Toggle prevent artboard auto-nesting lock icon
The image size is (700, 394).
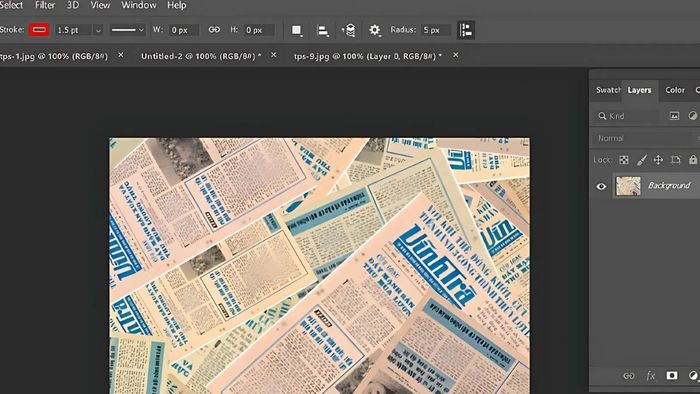[675, 160]
